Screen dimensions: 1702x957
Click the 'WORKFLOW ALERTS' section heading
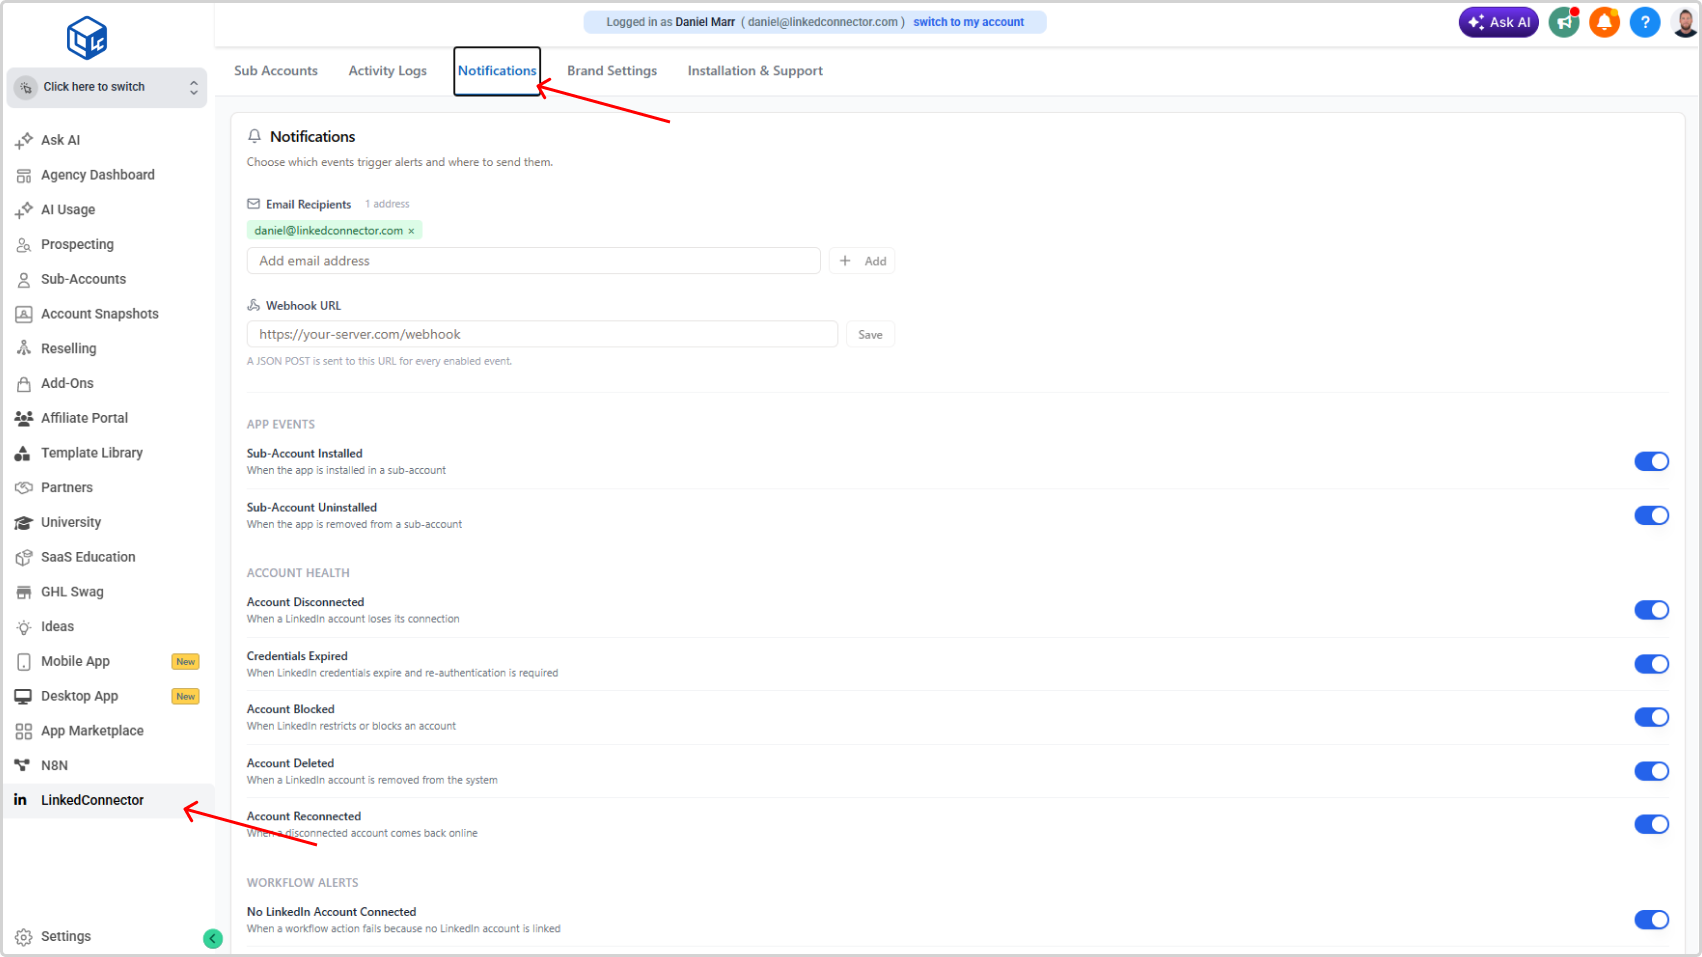click(302, 883)
